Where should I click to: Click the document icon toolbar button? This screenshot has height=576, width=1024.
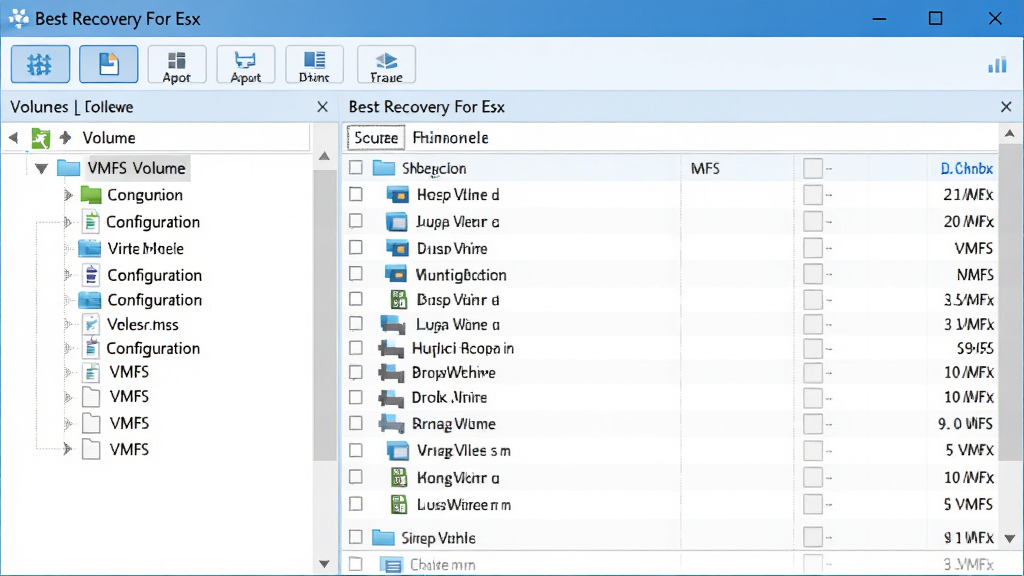[x=108, y=64]
